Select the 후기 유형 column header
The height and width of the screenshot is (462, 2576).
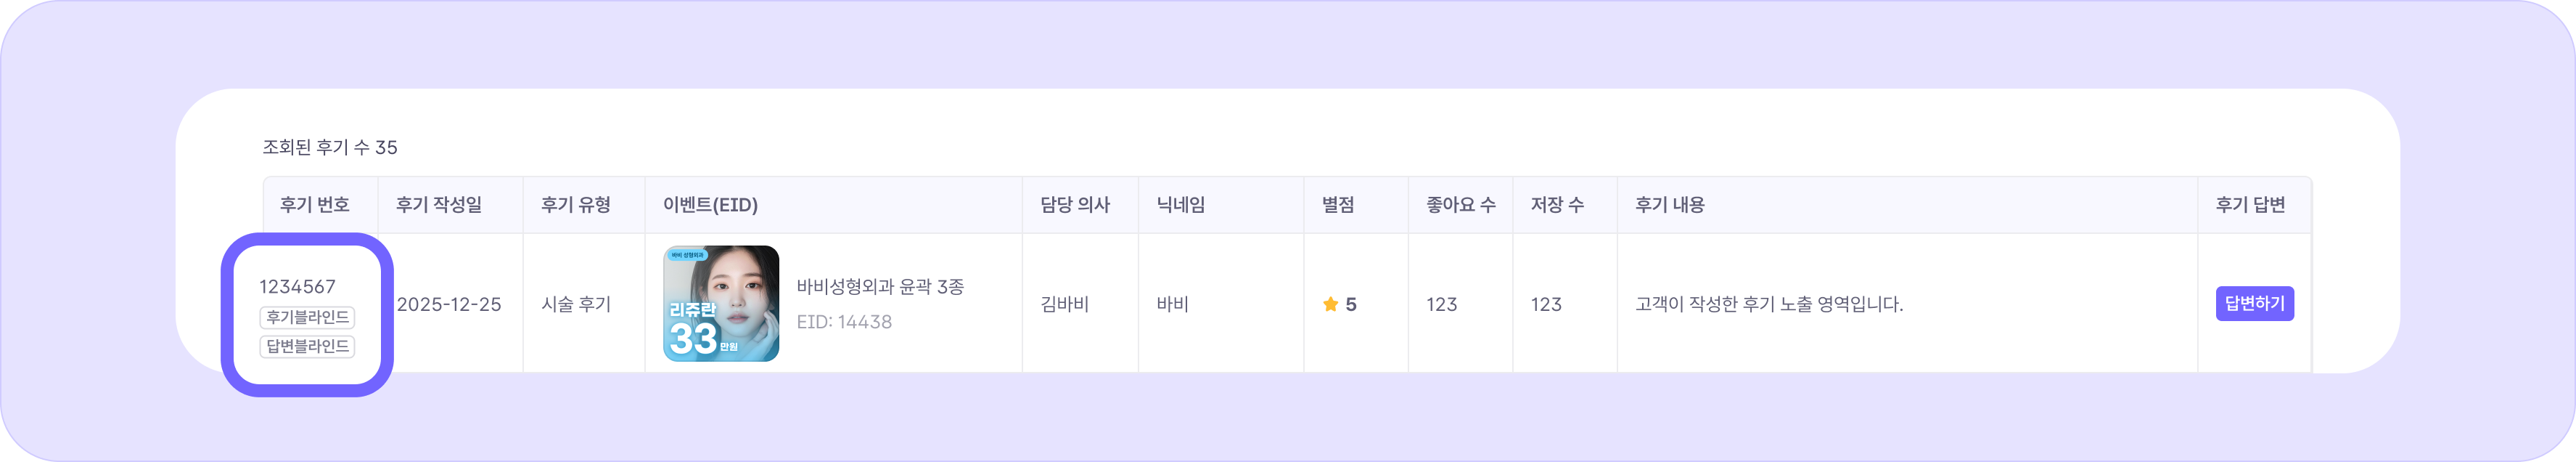[576, 205]
